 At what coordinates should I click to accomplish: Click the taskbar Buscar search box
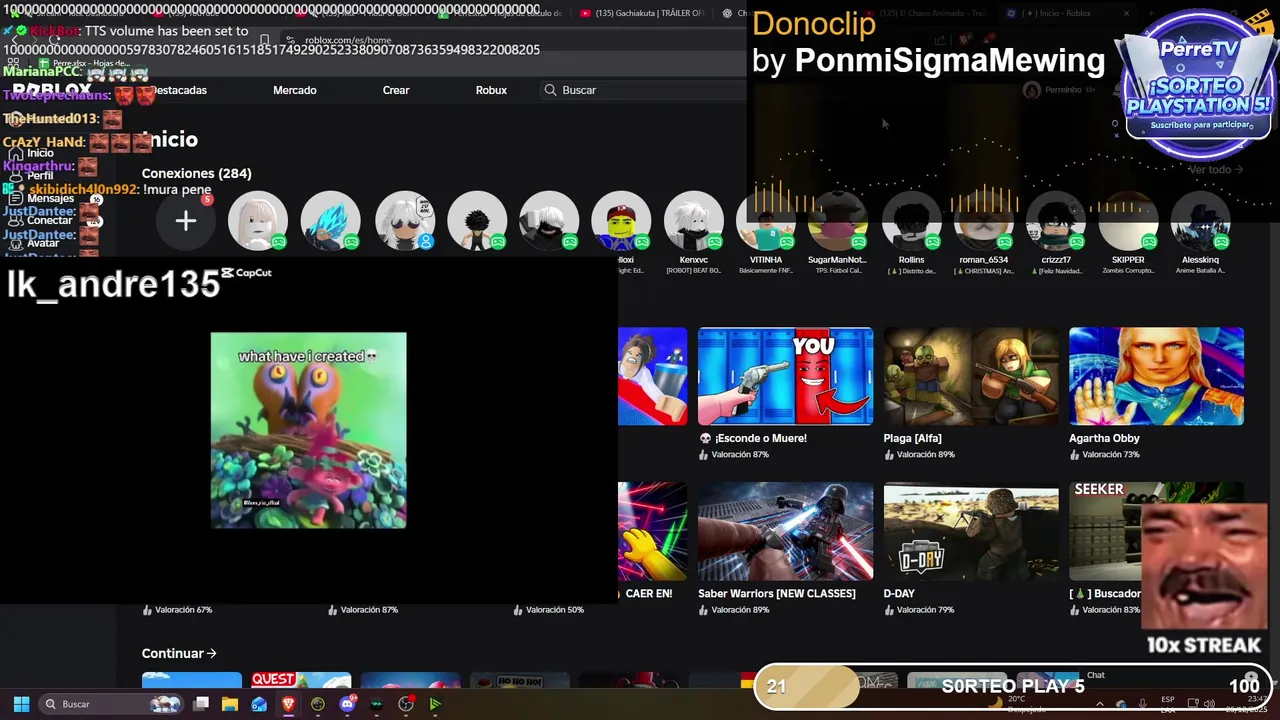(113, 704)
